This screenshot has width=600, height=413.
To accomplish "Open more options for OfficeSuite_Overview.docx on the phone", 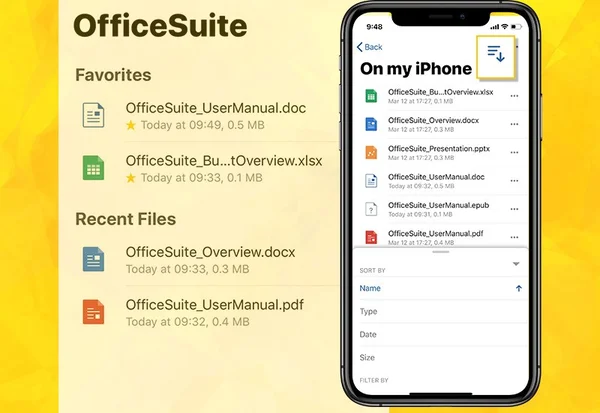I will pos(514,124).
